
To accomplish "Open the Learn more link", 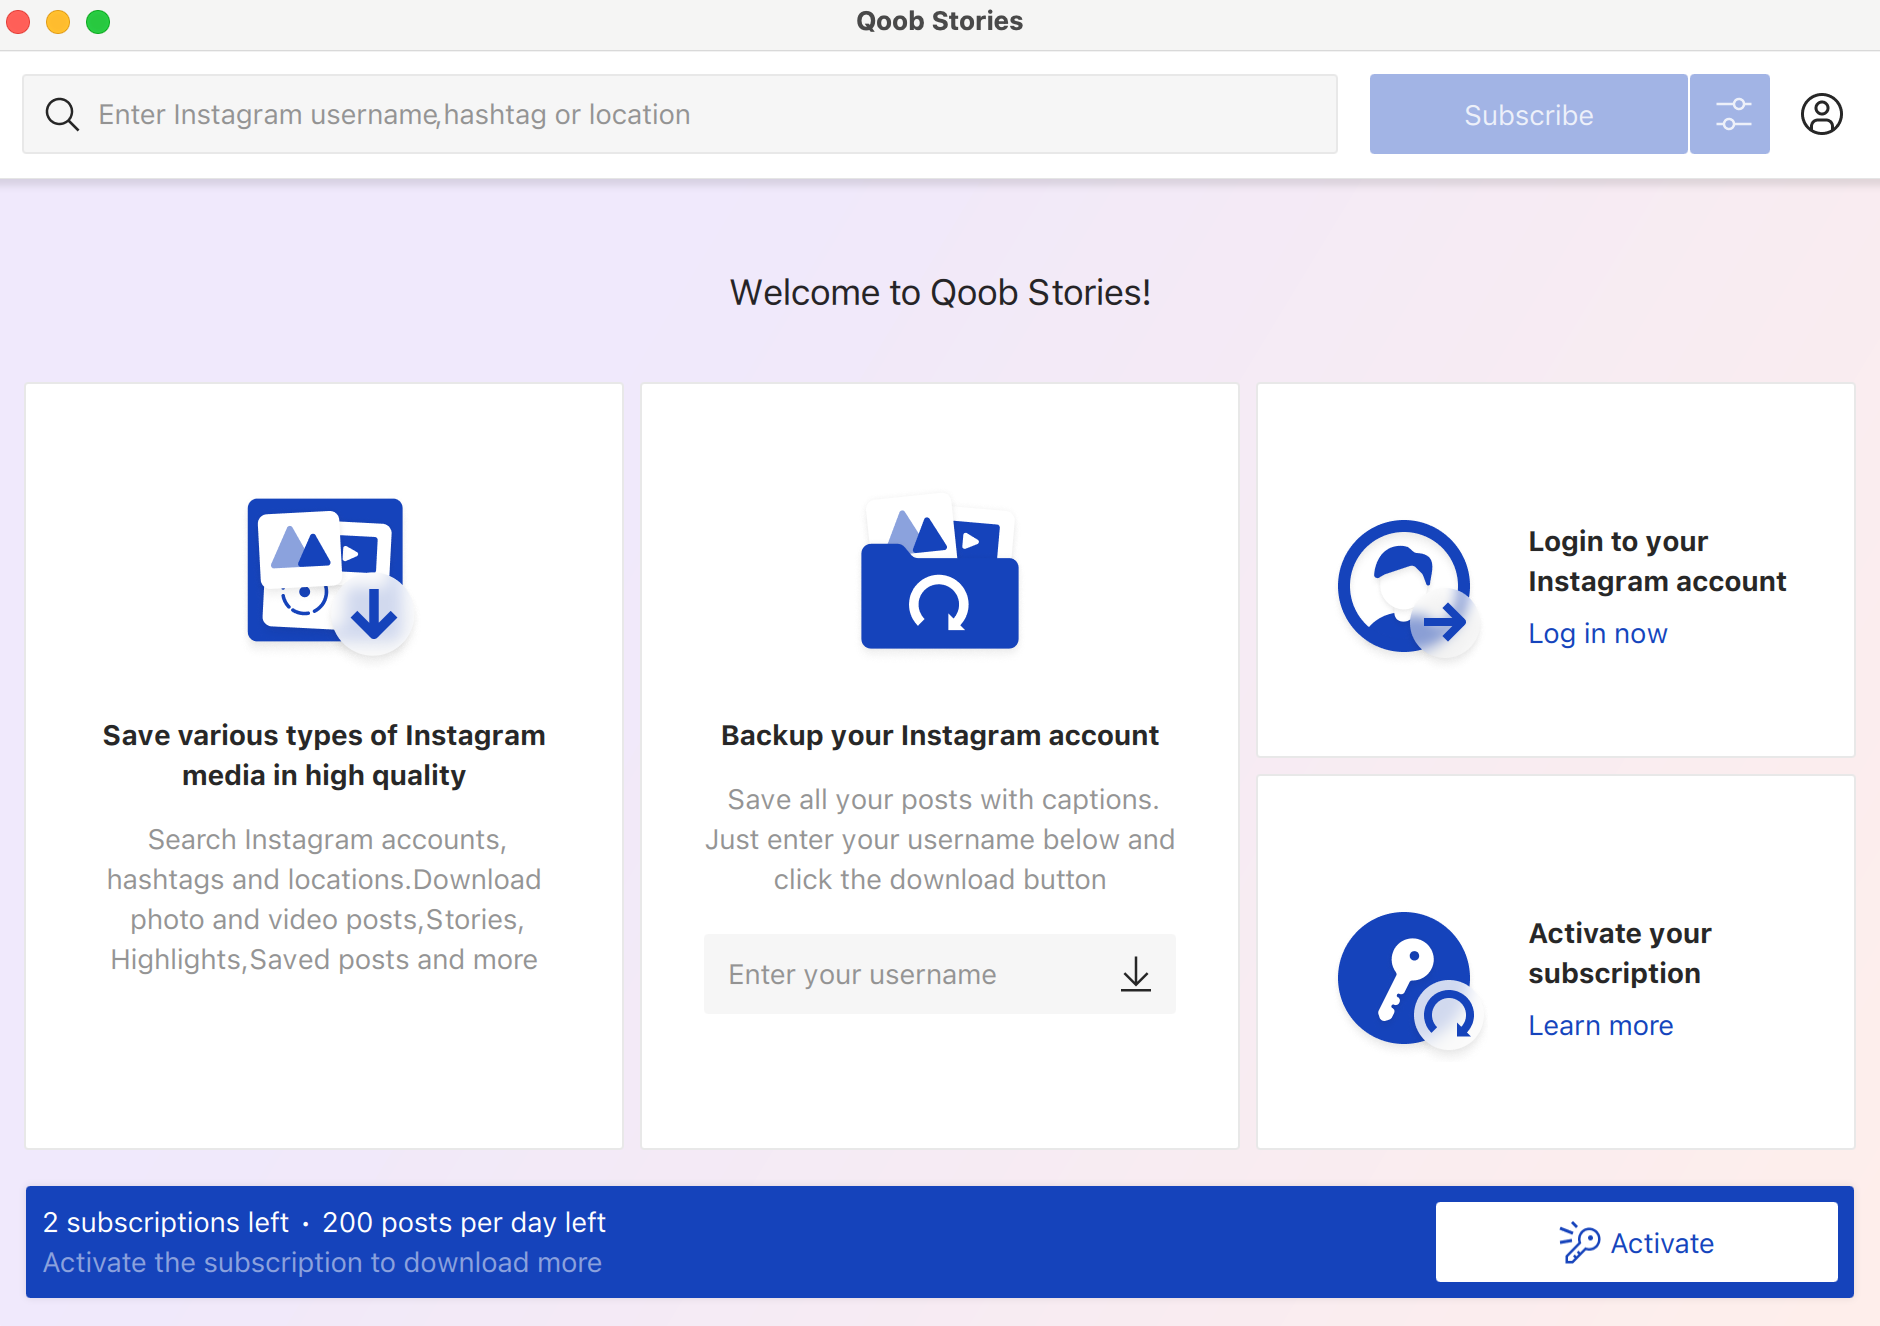I will [x=1600, y=1026].
